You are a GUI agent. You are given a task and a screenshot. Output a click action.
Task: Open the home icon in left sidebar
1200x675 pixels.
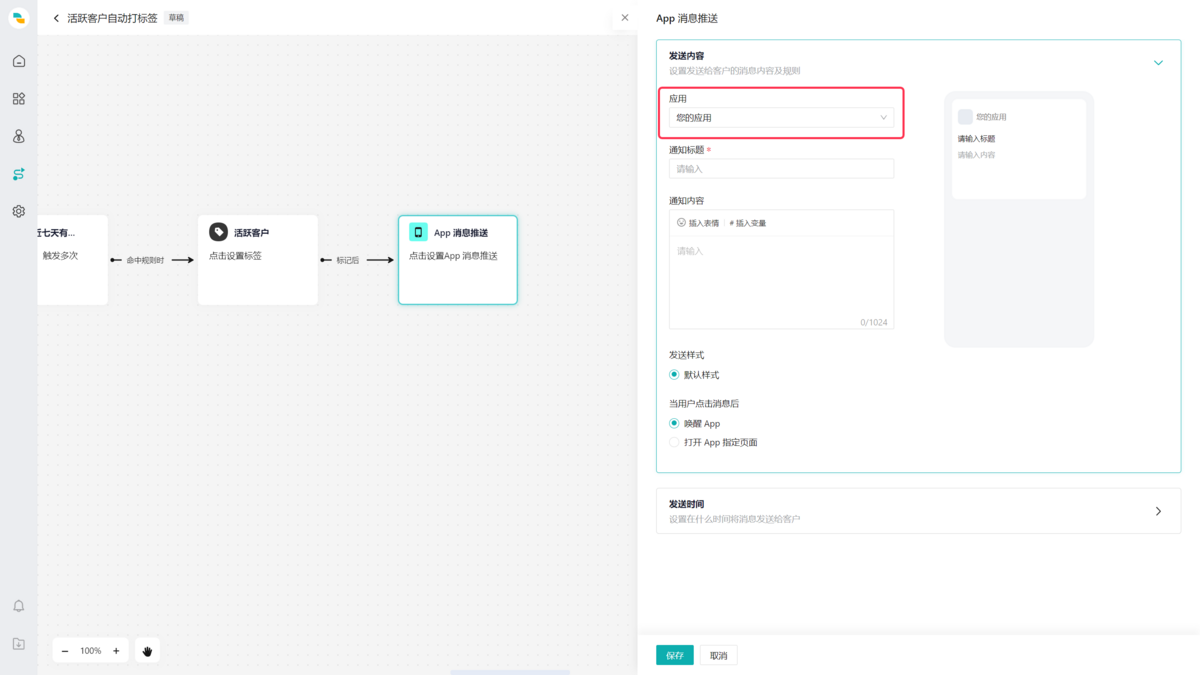coord(18,61)
